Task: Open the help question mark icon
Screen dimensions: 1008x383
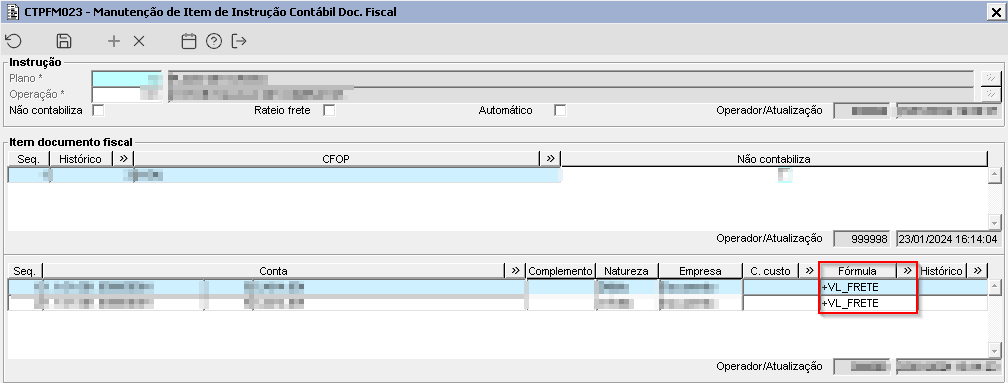Action: tap(213, 41)
